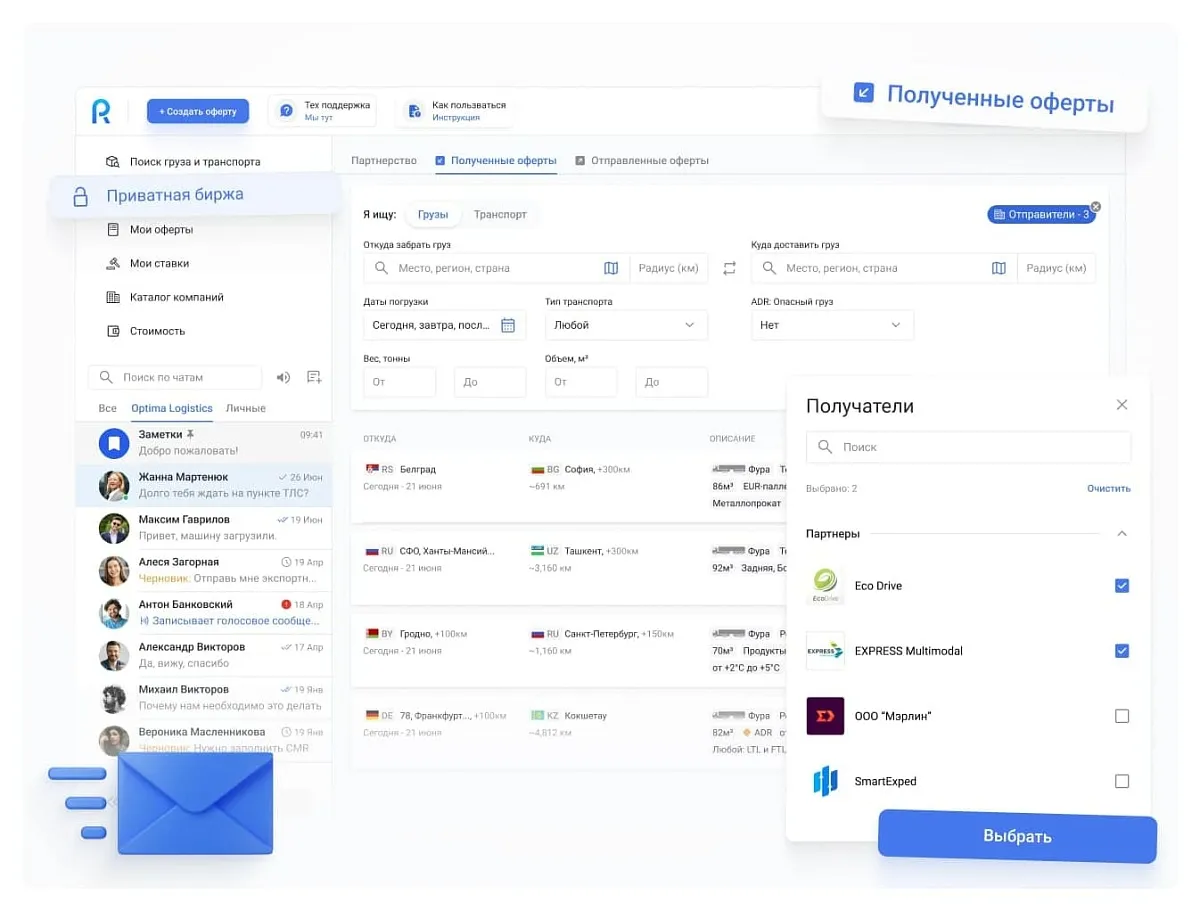Viewport: 1200px width, 911px height.
Task: Enable the Eco Drive partner checkbox
Action: click(1121, 585)
